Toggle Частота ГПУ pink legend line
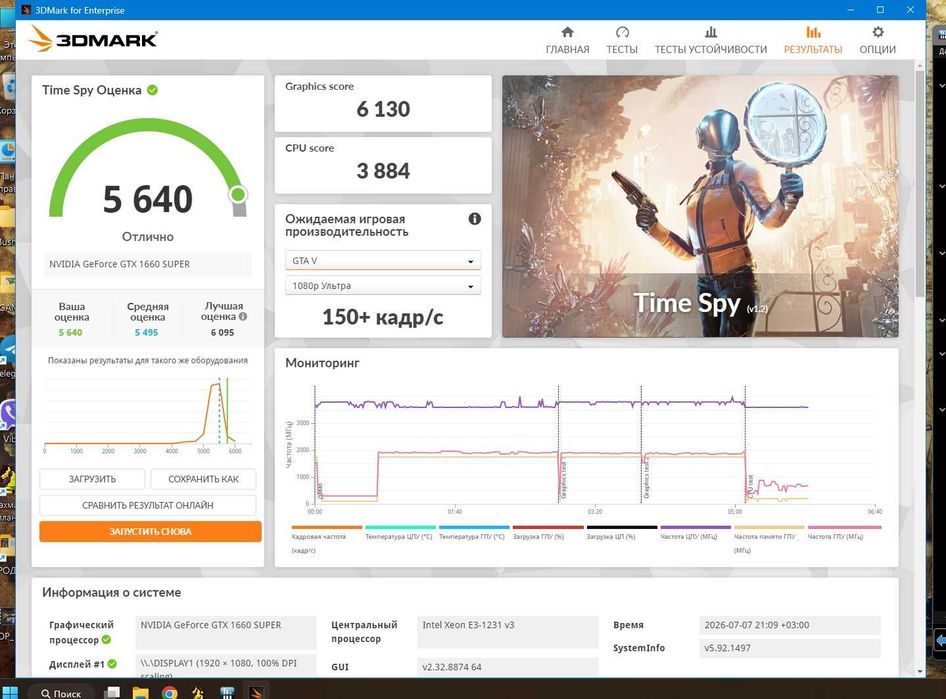The image size is (946, 699). [844, 527]
